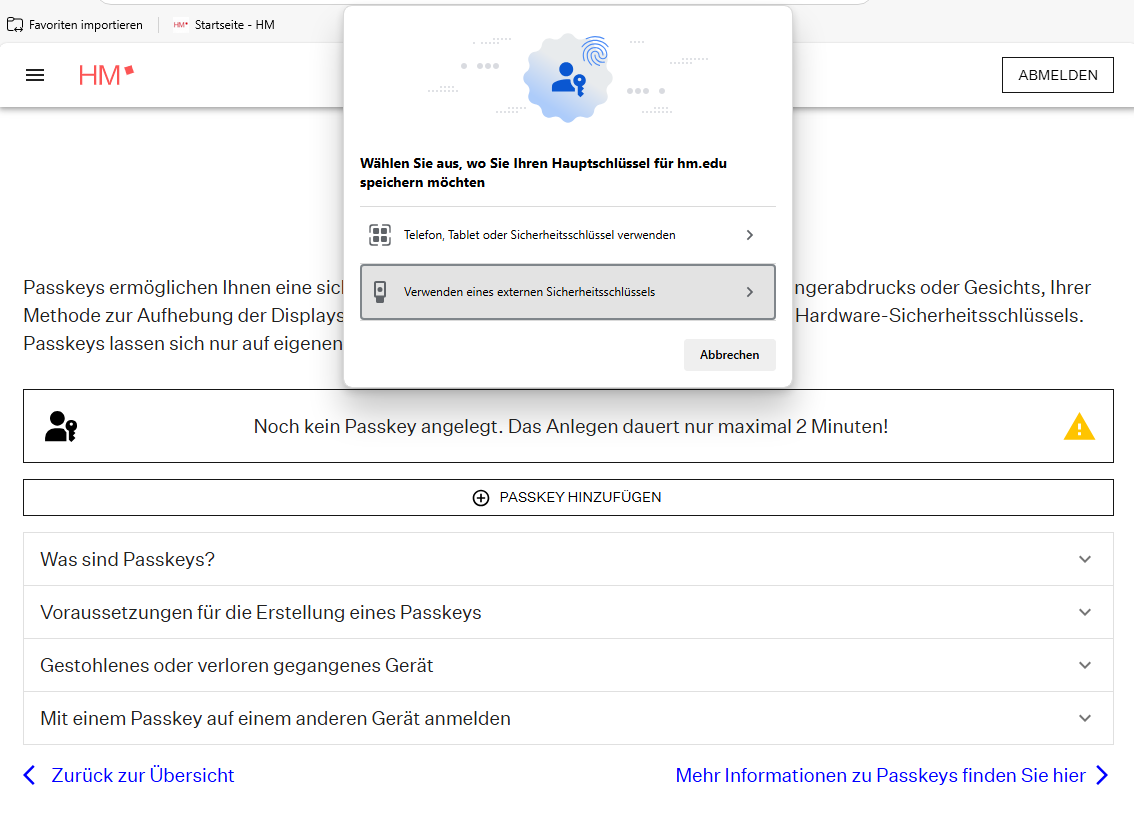Screen dimensions: 1134x816
Task: Expand 'Gestohlenes oder verloren gegangenes Gerät' chevron
Action: 1085,665
